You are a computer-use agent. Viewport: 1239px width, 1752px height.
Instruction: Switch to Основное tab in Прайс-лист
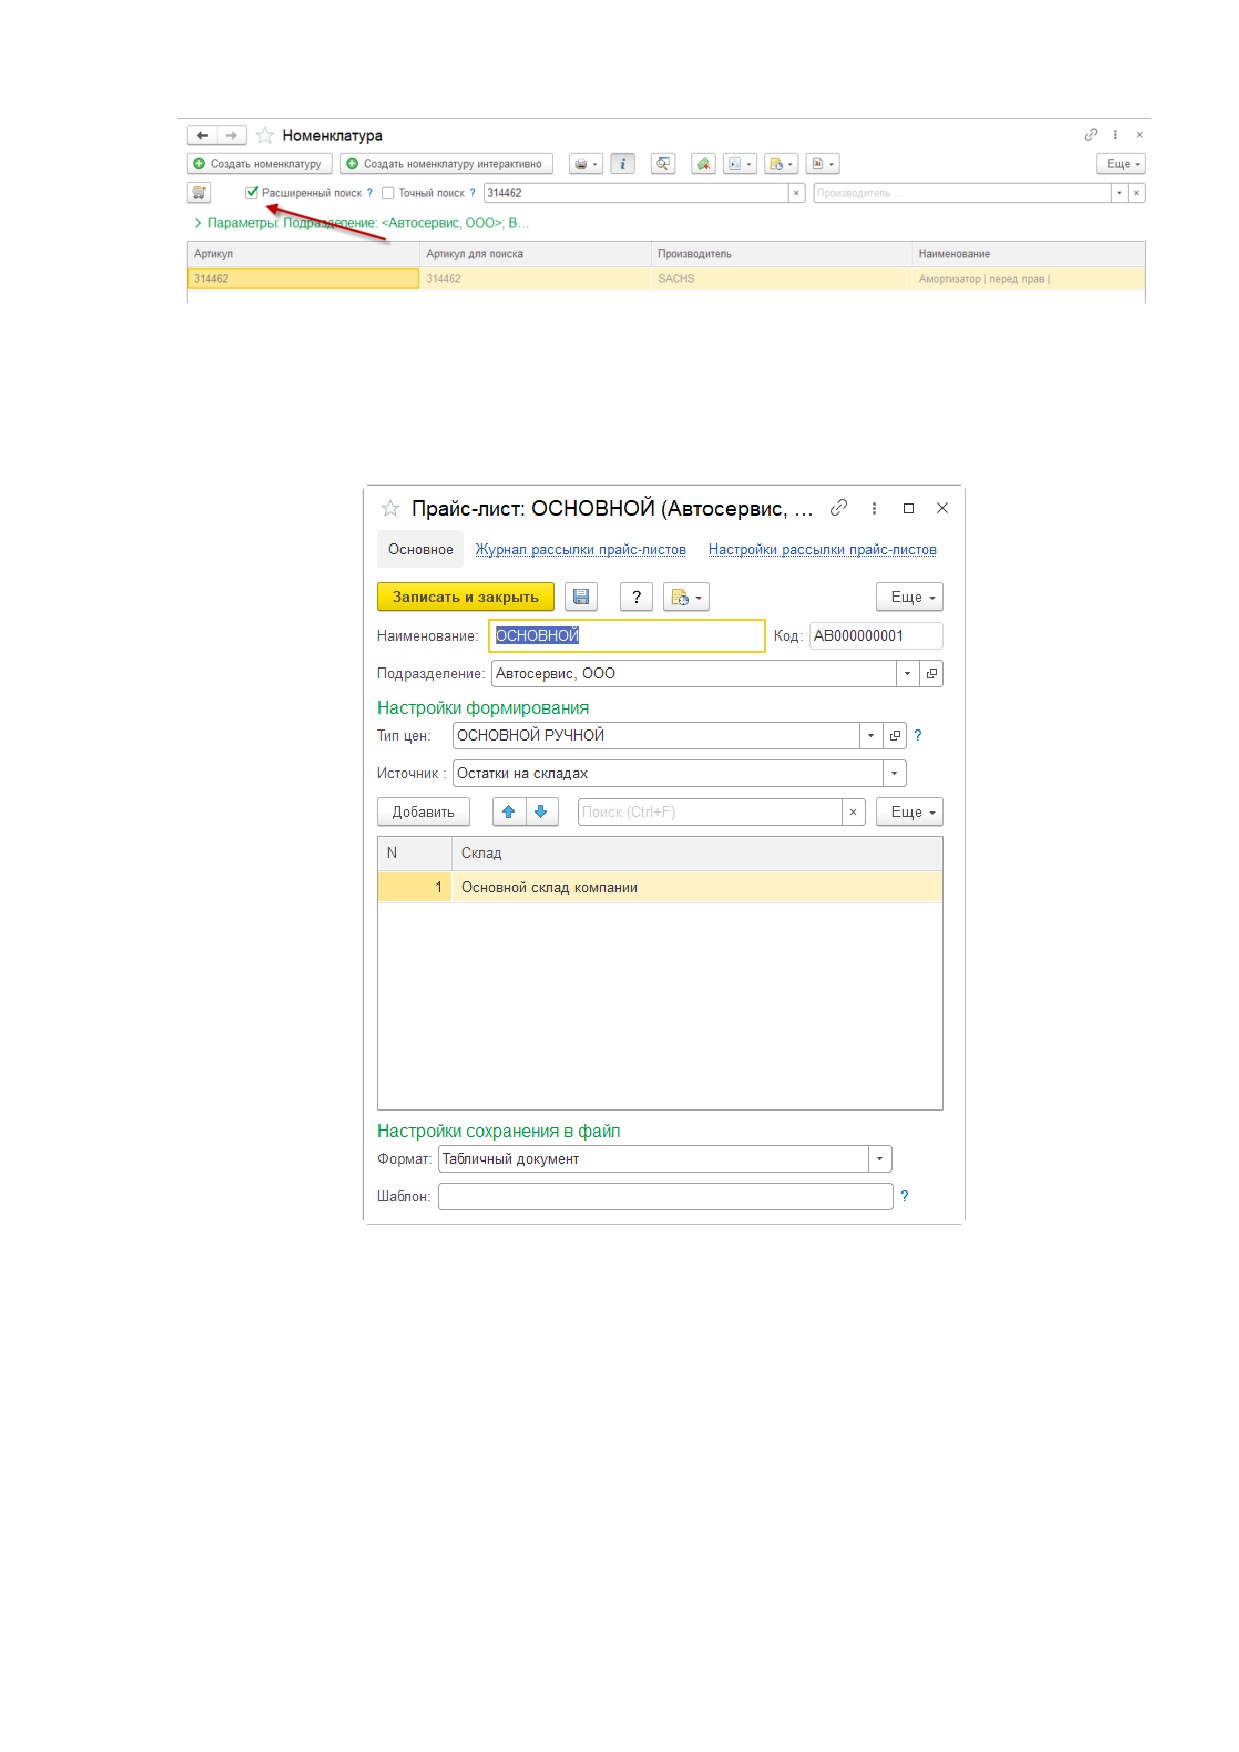[420, 549]
